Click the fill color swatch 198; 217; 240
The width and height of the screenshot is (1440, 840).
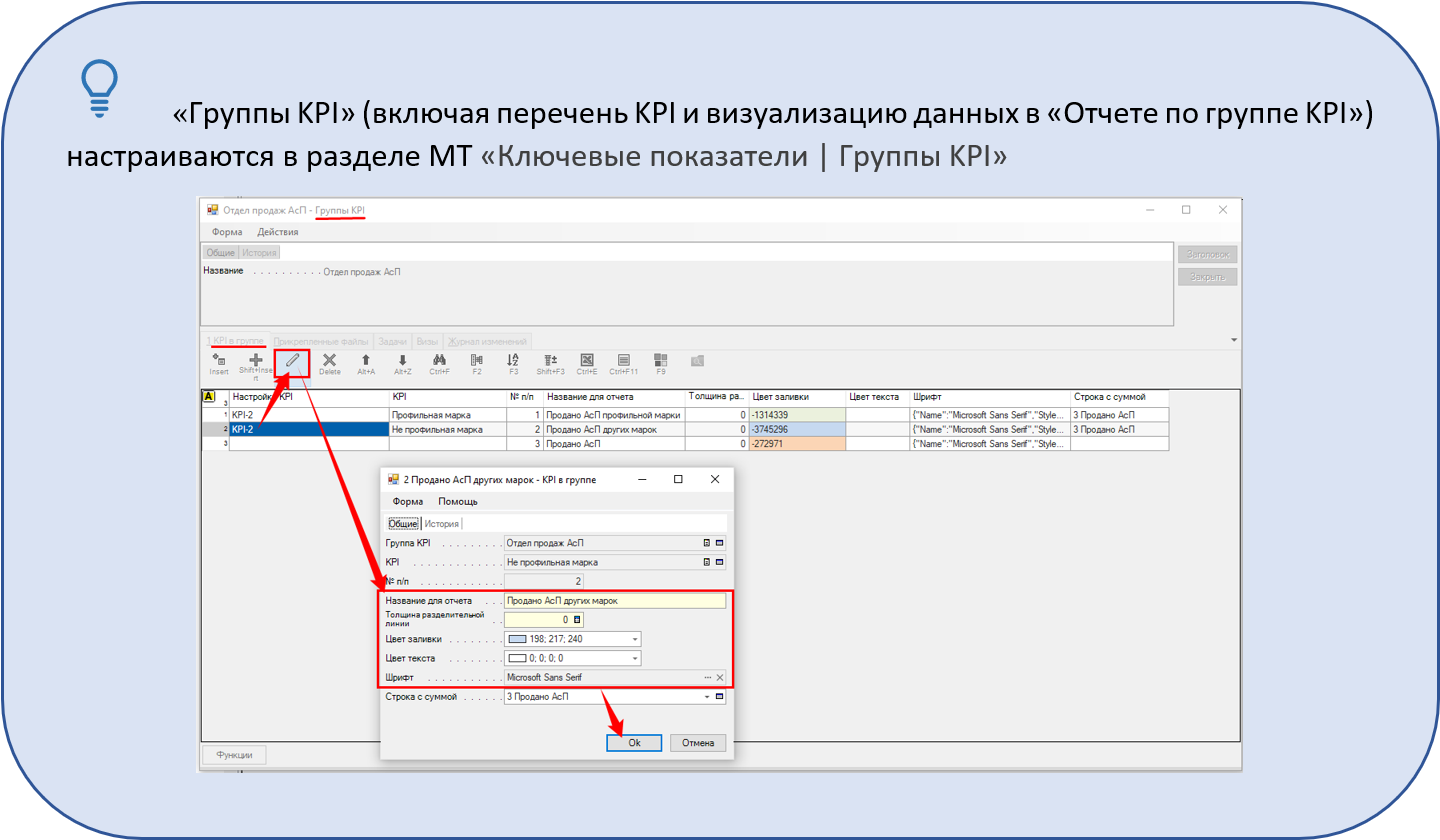(517, 640)
